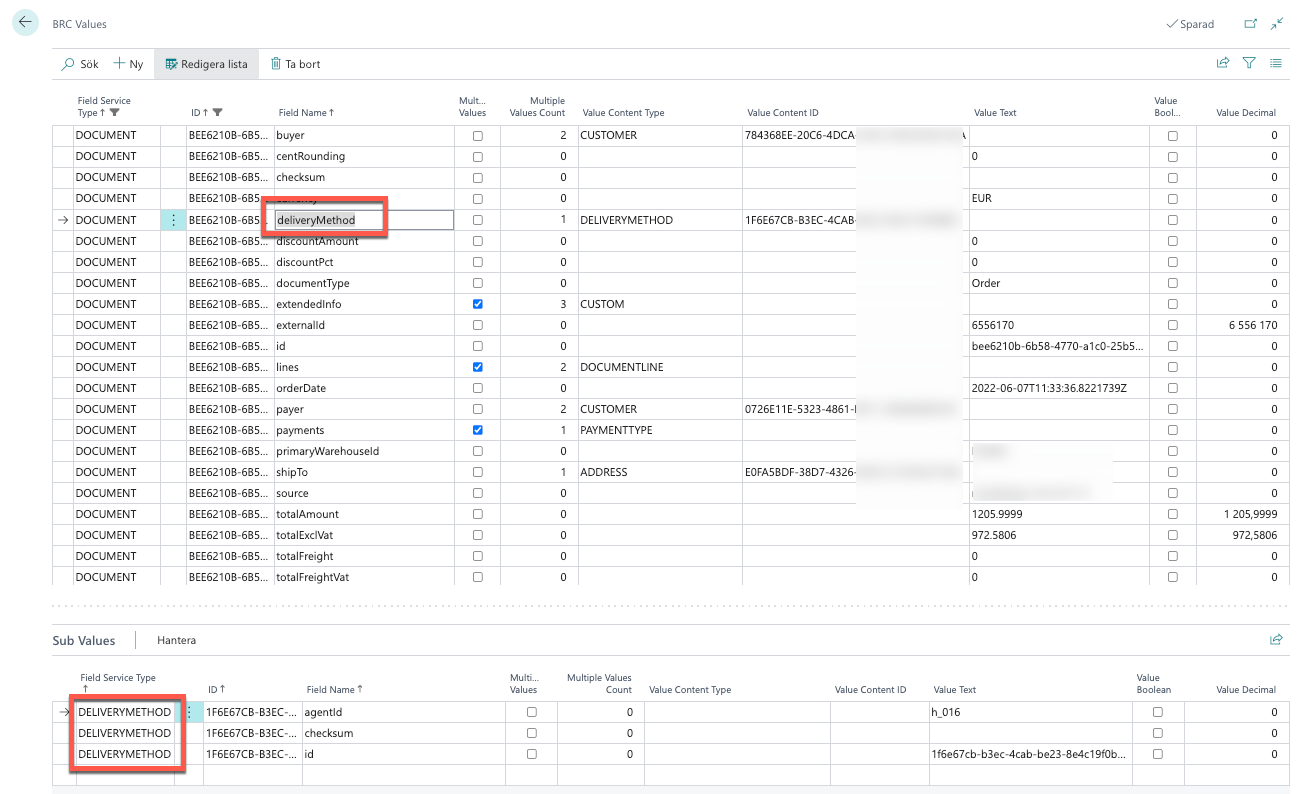Click the deliveryMethod field name input
The height and width of the screenshot is (794, 1308).
363,220
